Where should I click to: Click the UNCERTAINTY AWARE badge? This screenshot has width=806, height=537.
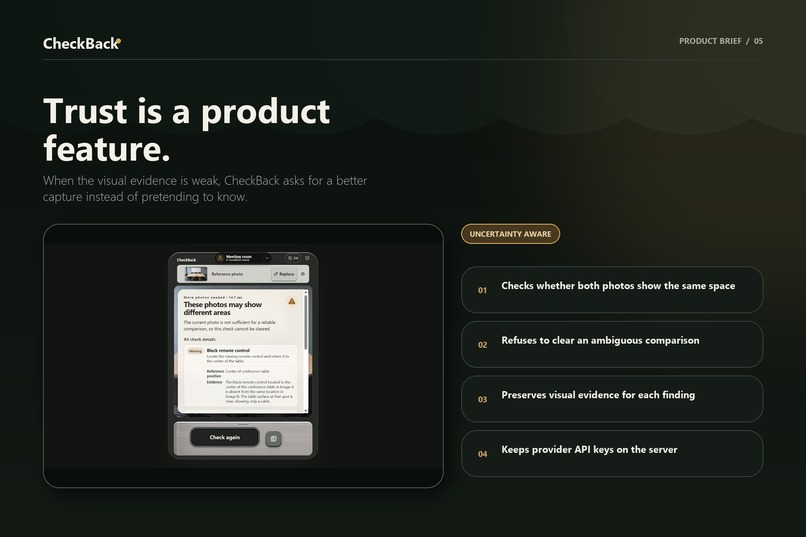click(510, 234)
